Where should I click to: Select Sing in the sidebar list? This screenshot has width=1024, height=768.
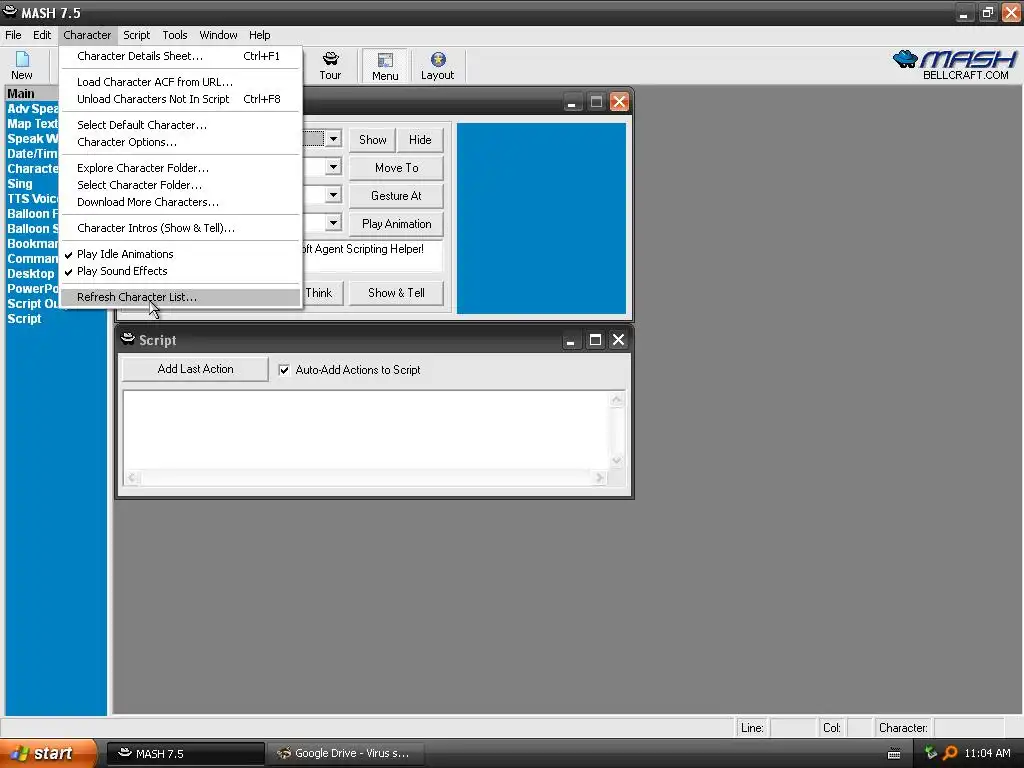click(x=20, y=184)
